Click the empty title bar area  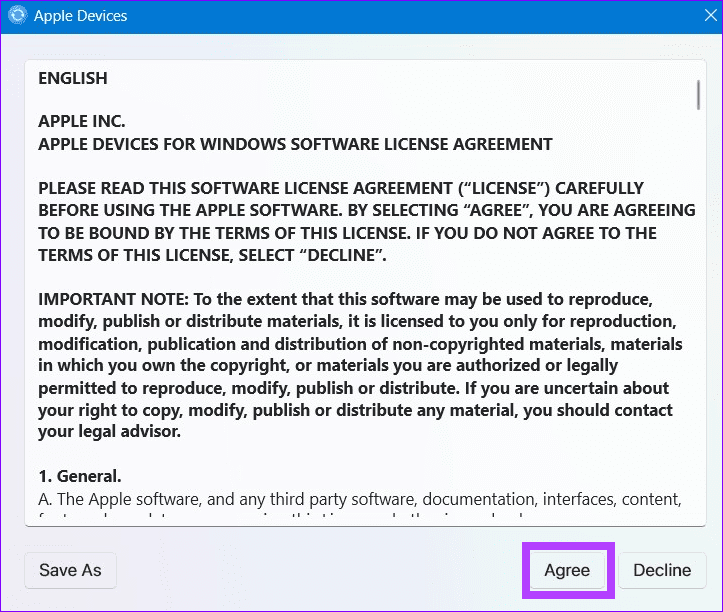(x=400, y=16)
